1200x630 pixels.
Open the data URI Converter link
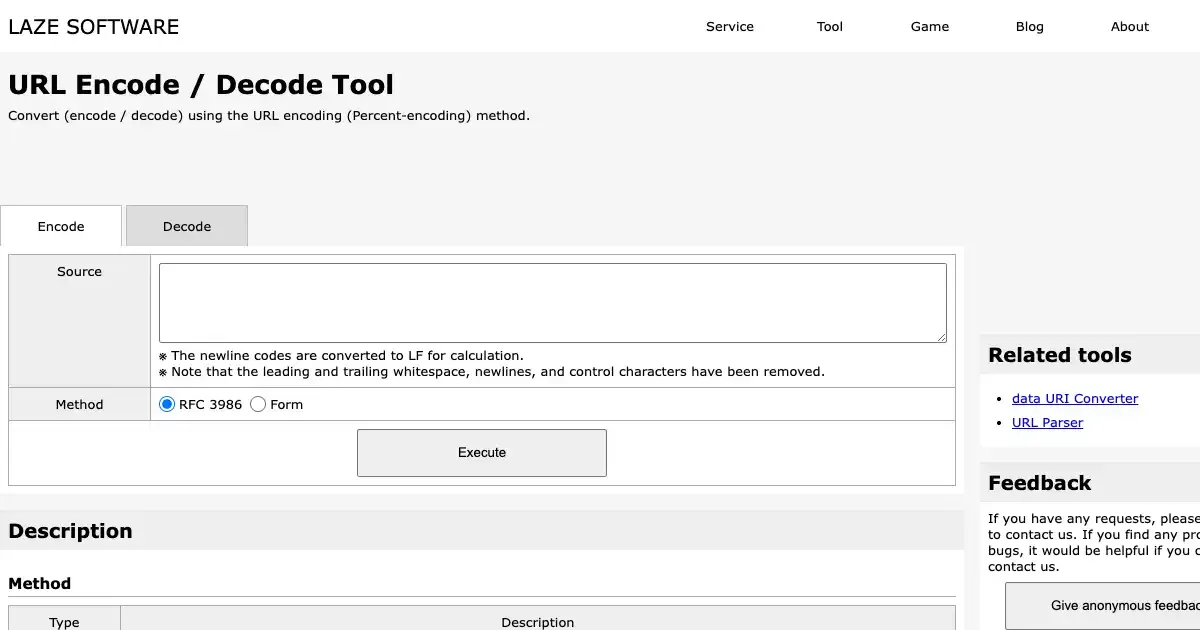(x=1074, y=399)
